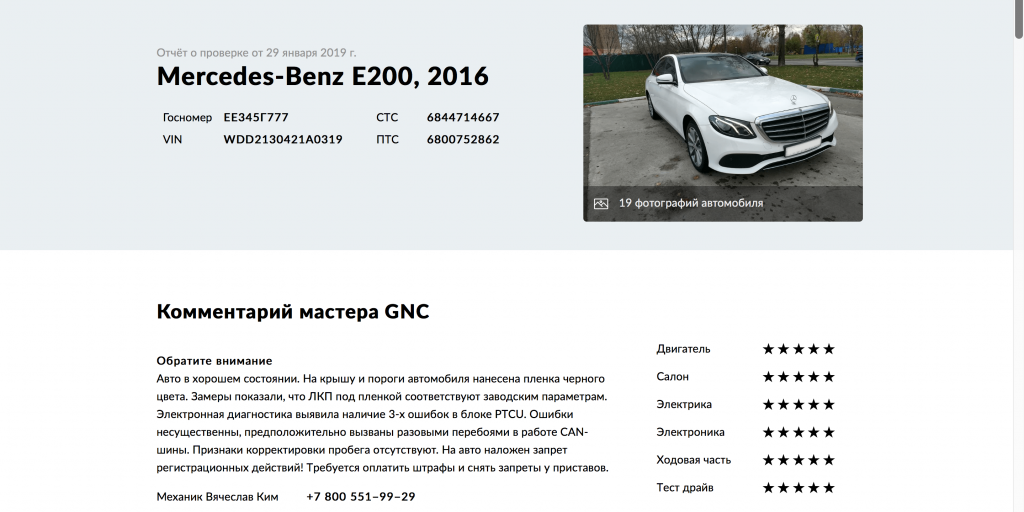Open the 19 фотографий автомобиля gallery

click(690, 203)
